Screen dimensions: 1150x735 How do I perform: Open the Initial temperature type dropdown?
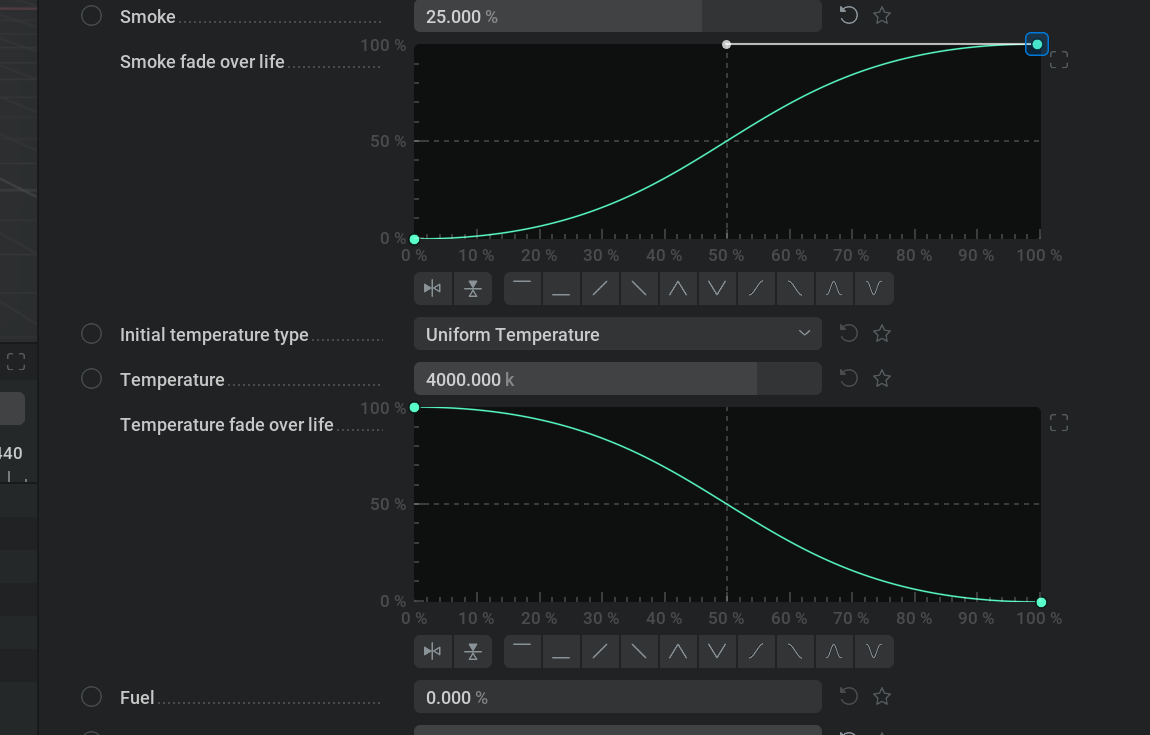[618, 333]
